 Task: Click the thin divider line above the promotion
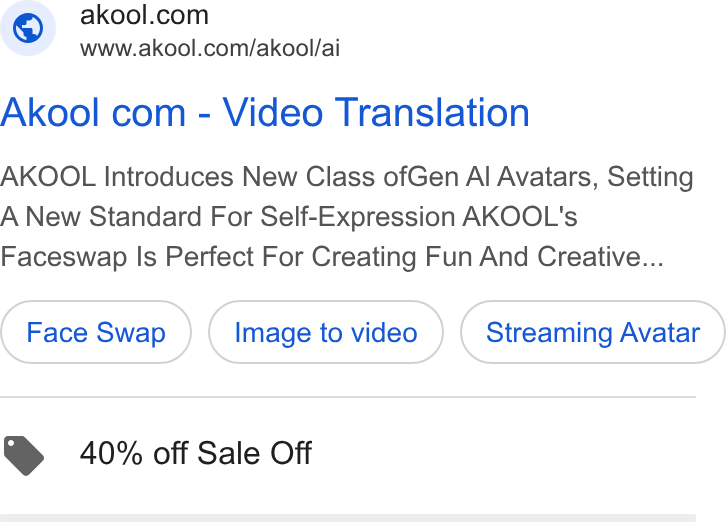348,397
